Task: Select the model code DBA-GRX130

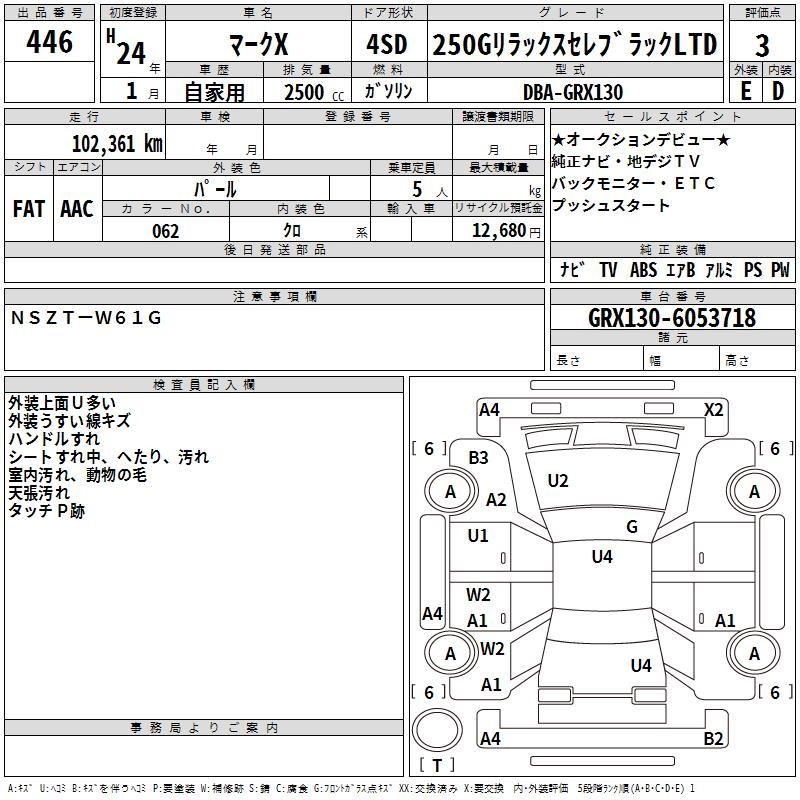Action: point(573,92)
